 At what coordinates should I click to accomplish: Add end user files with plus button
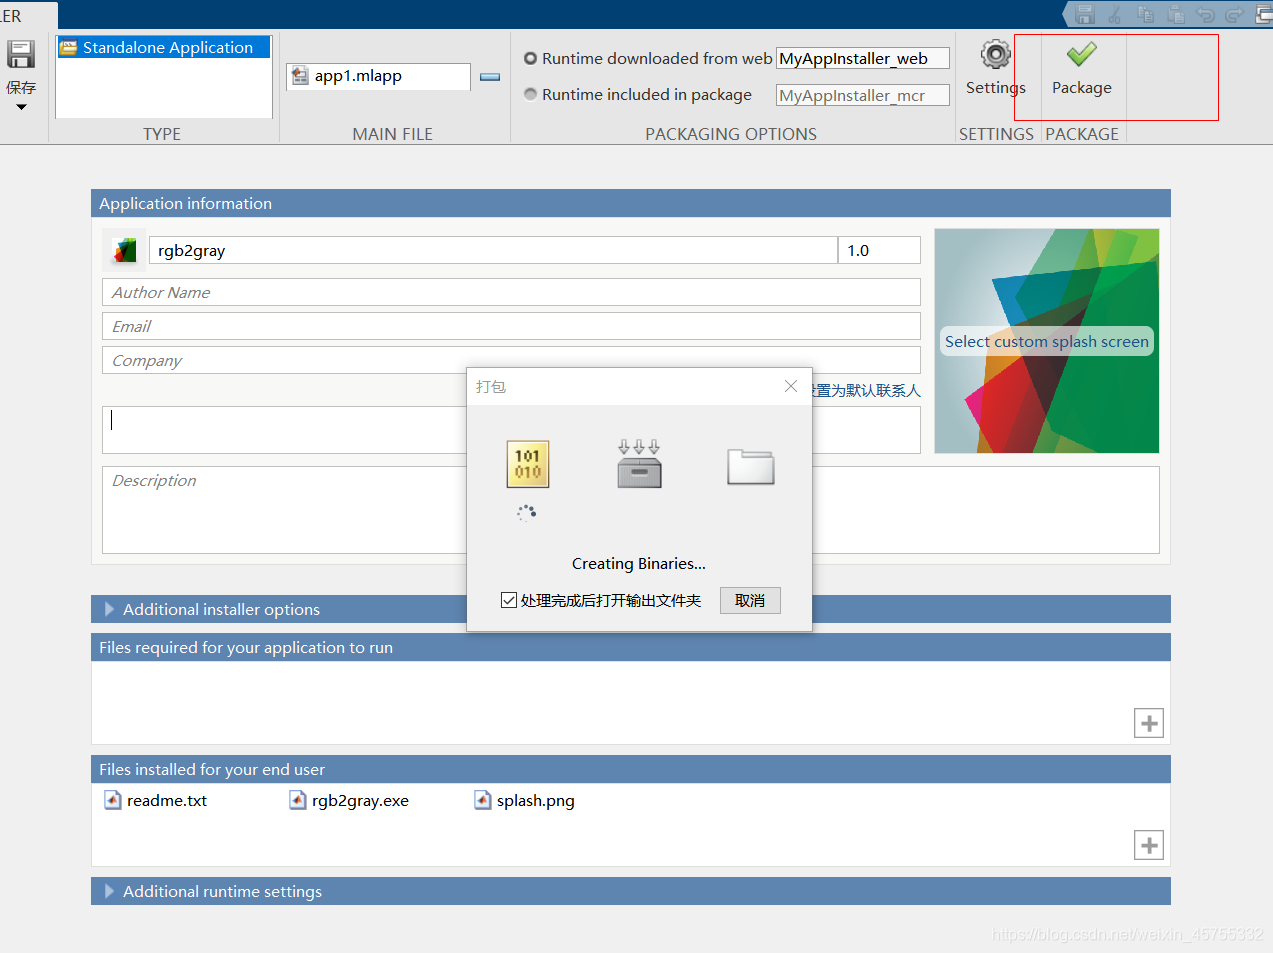(x=1149, y=845)
